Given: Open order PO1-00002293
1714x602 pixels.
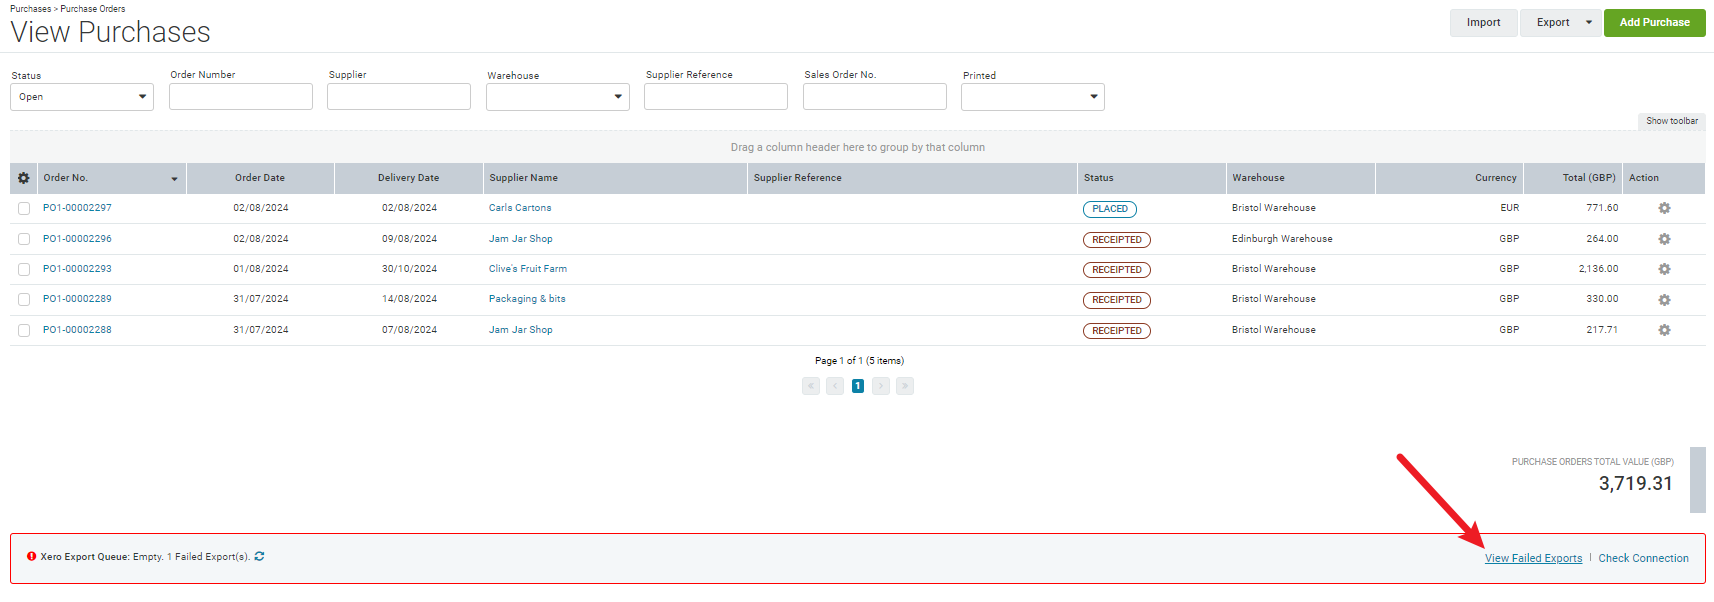Looking at the screenshot, I should [77, 269].
